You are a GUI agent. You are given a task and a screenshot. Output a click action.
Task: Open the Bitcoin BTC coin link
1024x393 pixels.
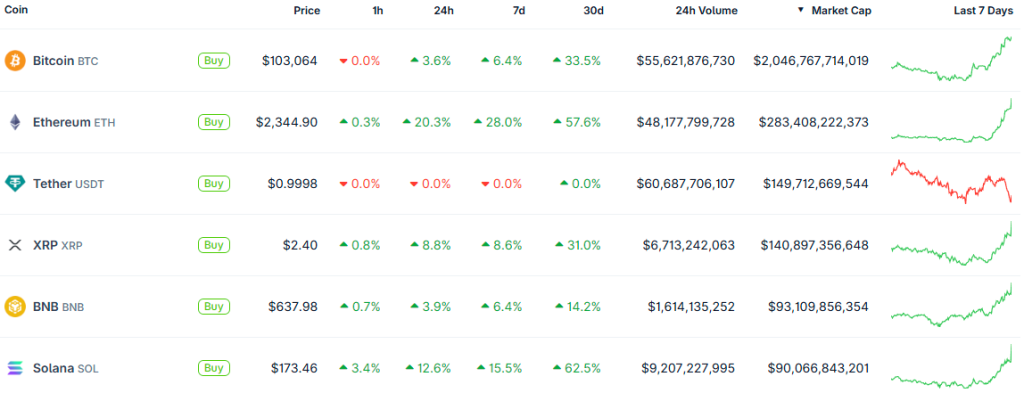pos(65,61)
